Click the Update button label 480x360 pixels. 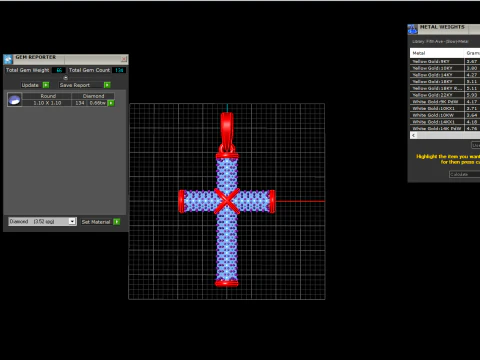(30, 85)
